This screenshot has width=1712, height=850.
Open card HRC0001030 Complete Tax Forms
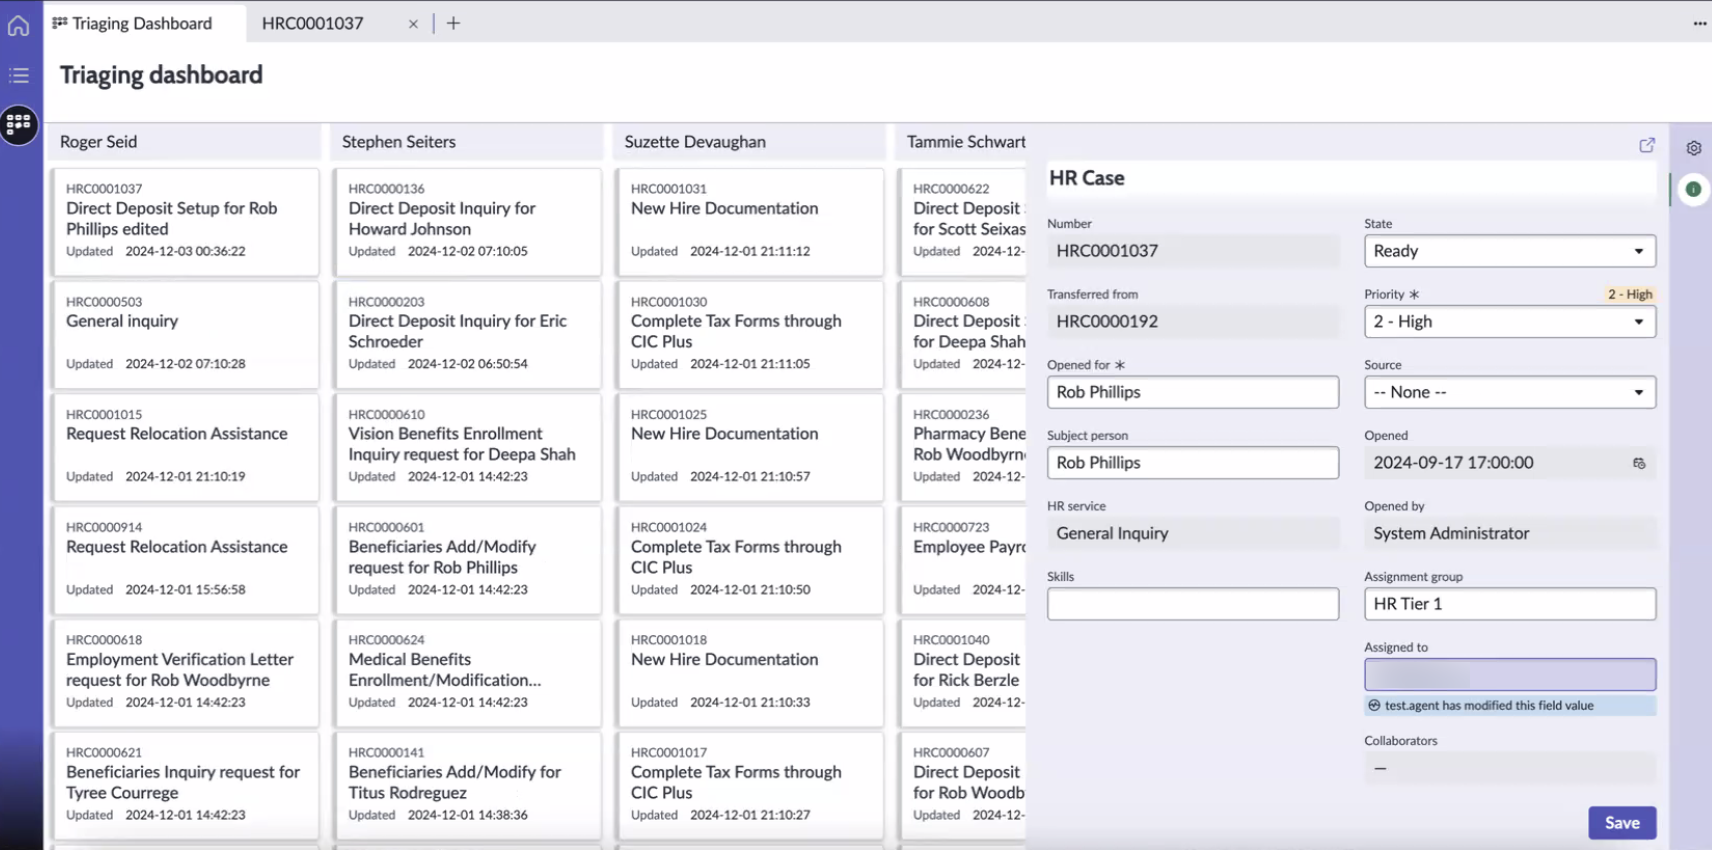[750, 335]
